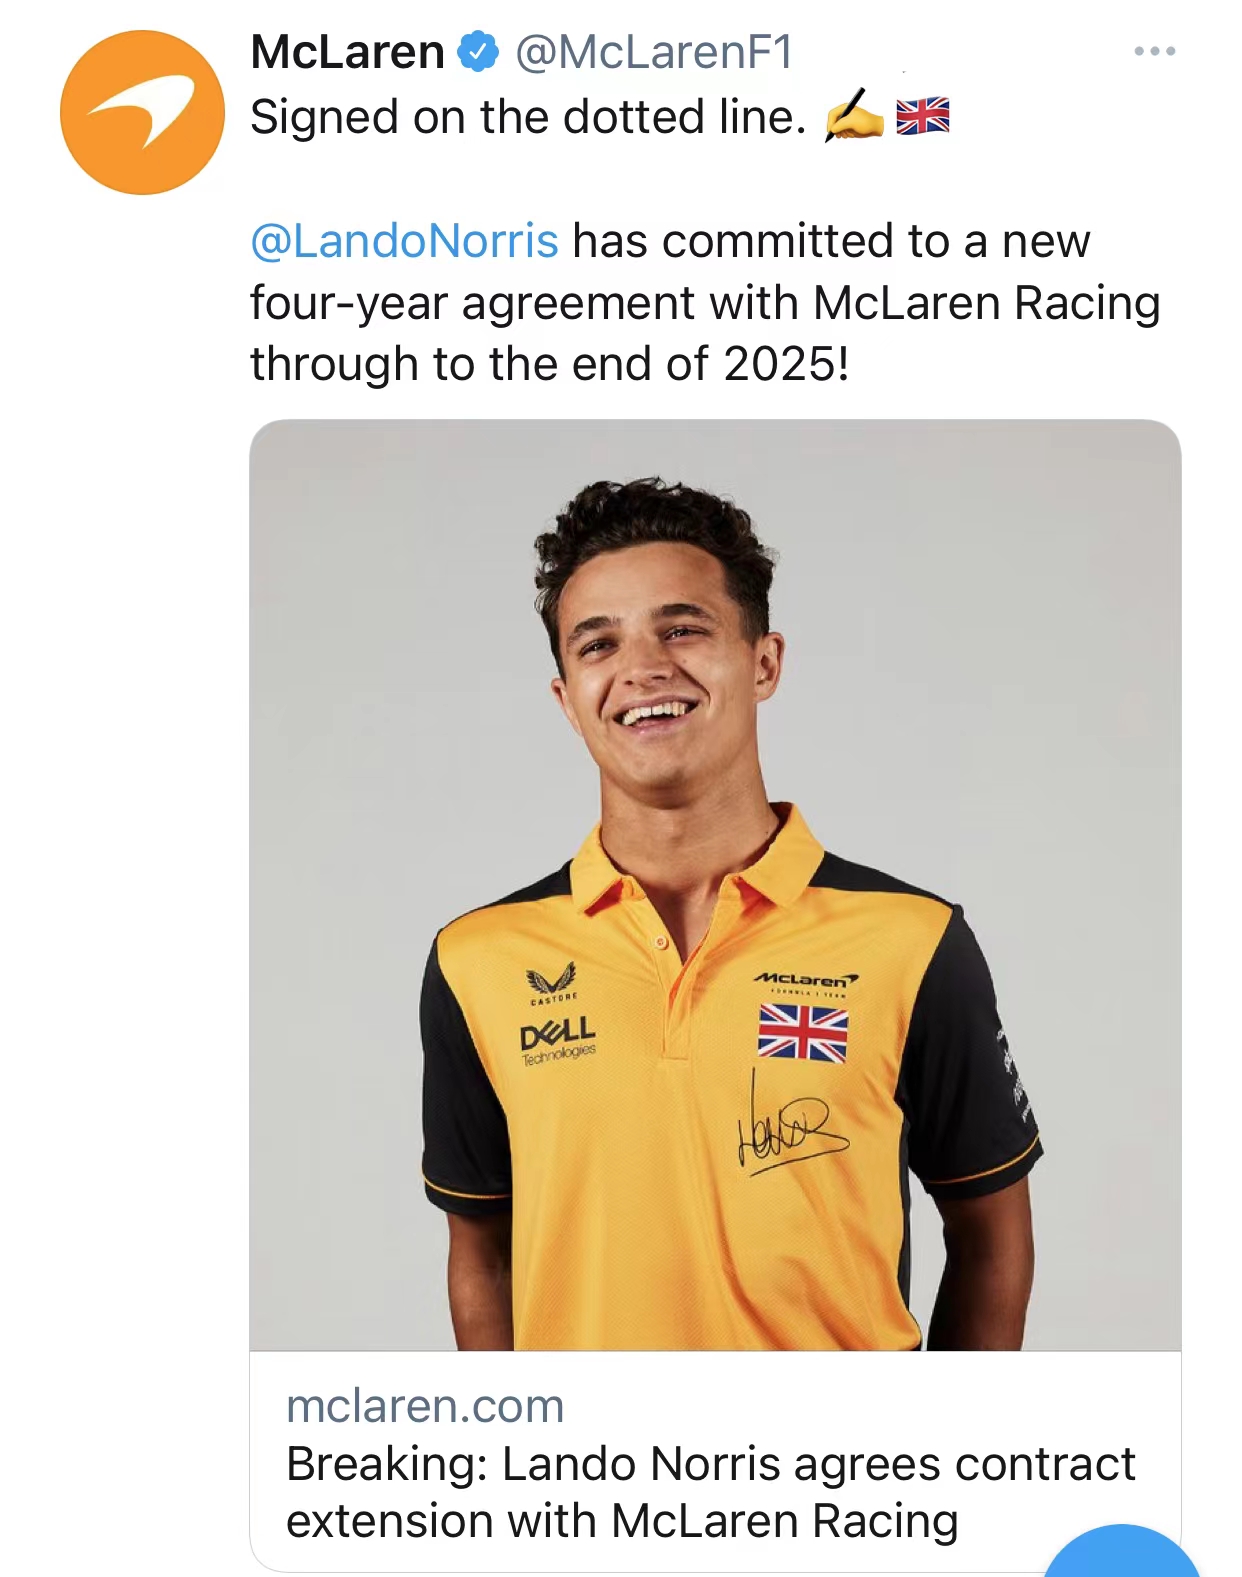Viewport: 1242px width, 1577px height.
Task: Open the three-dot more options menu
Action: [x=1154, y=51]
